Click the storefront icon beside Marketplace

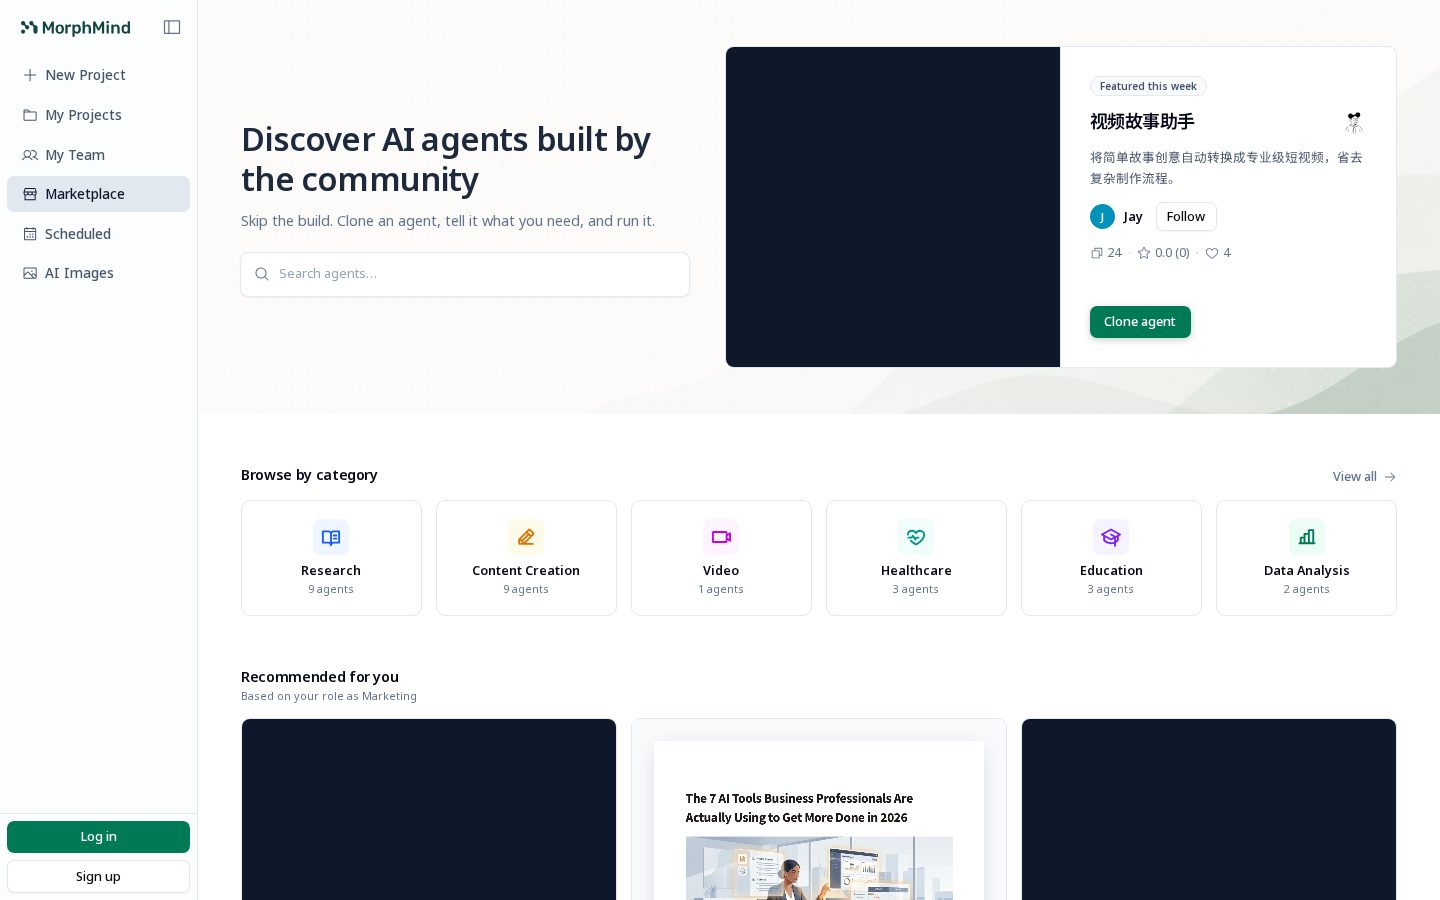pyautogui.click(x=30, y=194)
